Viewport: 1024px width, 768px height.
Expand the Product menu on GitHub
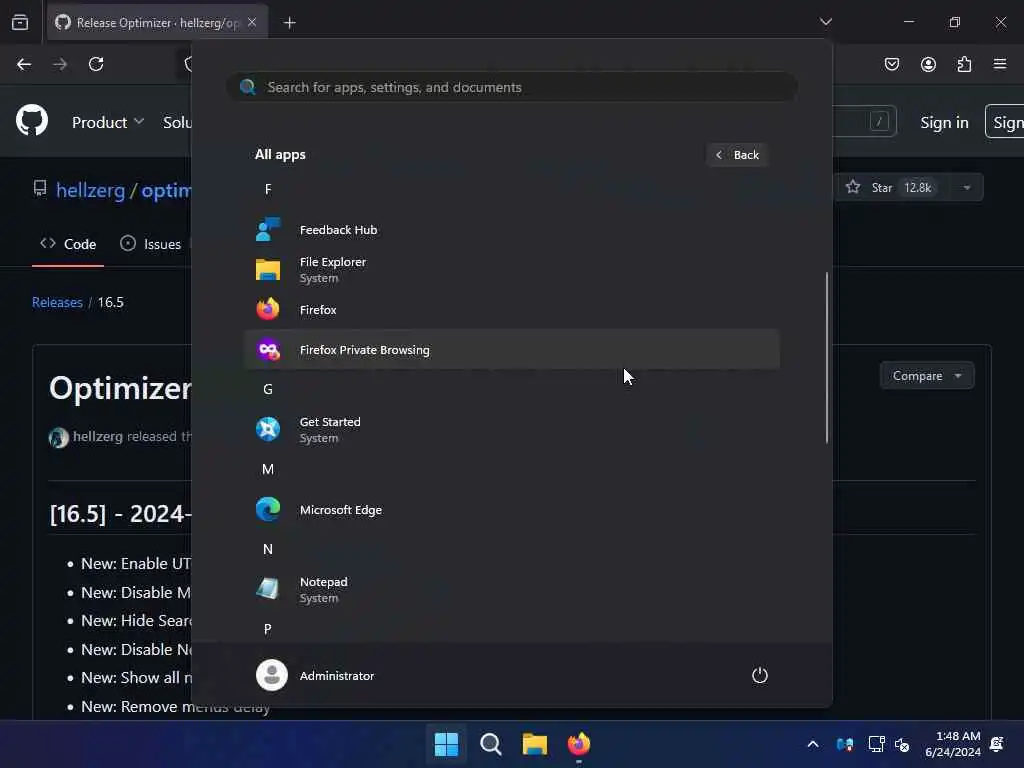click(108, 122)
